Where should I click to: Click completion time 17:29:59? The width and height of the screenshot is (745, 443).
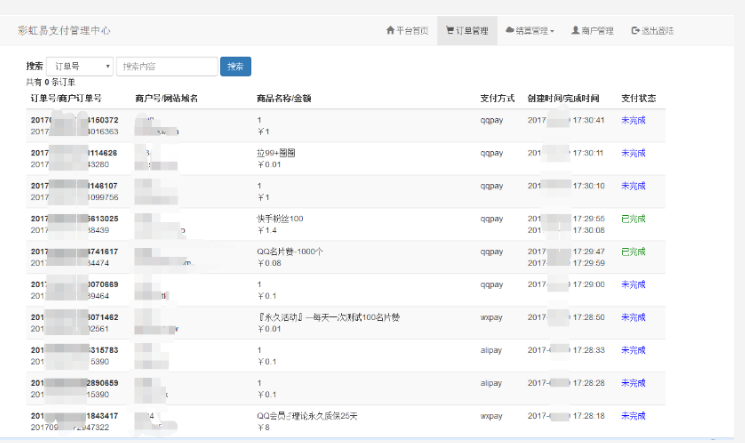click(x=589, y=263)
